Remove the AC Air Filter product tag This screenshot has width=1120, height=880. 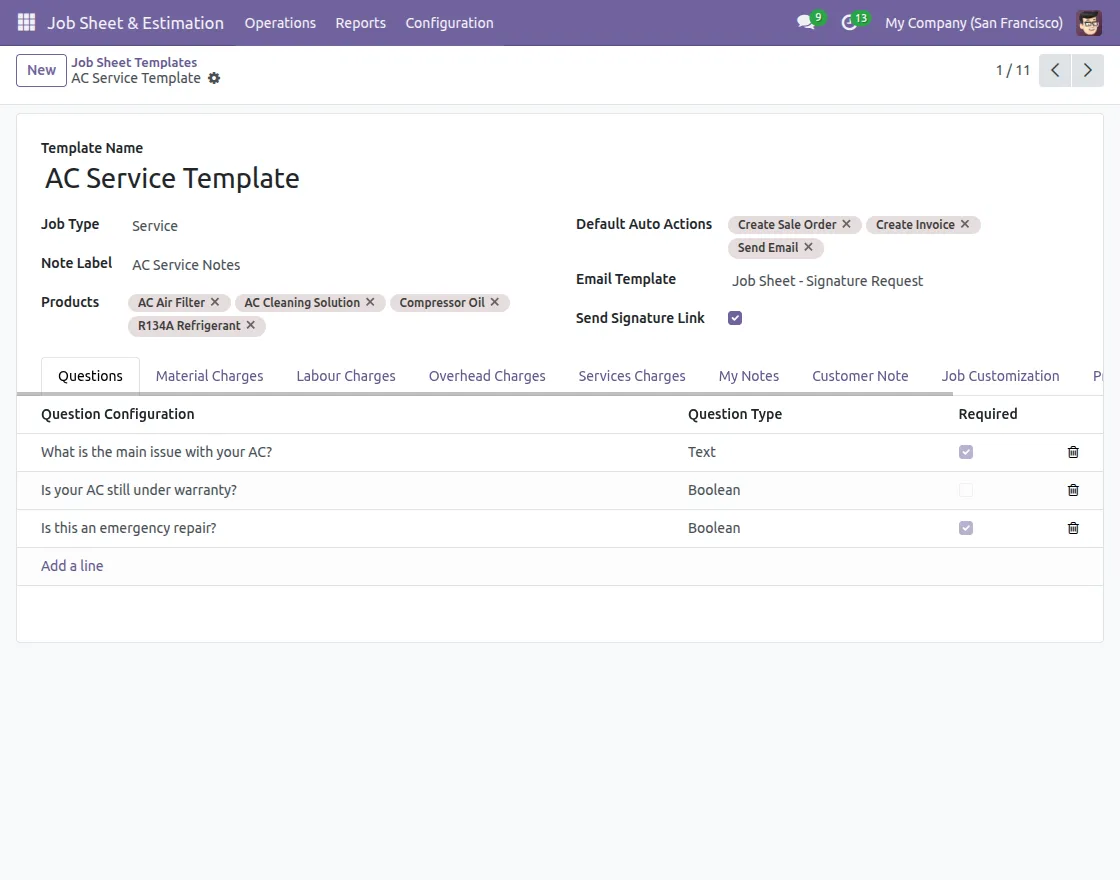click(215, 301)
